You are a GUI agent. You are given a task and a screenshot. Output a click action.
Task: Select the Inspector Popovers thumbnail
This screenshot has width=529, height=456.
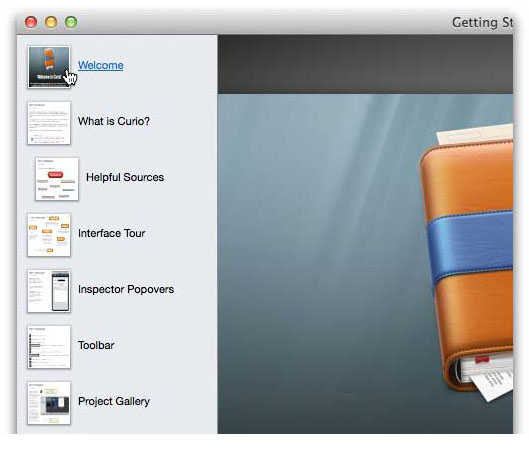click(x=49, y=291)
